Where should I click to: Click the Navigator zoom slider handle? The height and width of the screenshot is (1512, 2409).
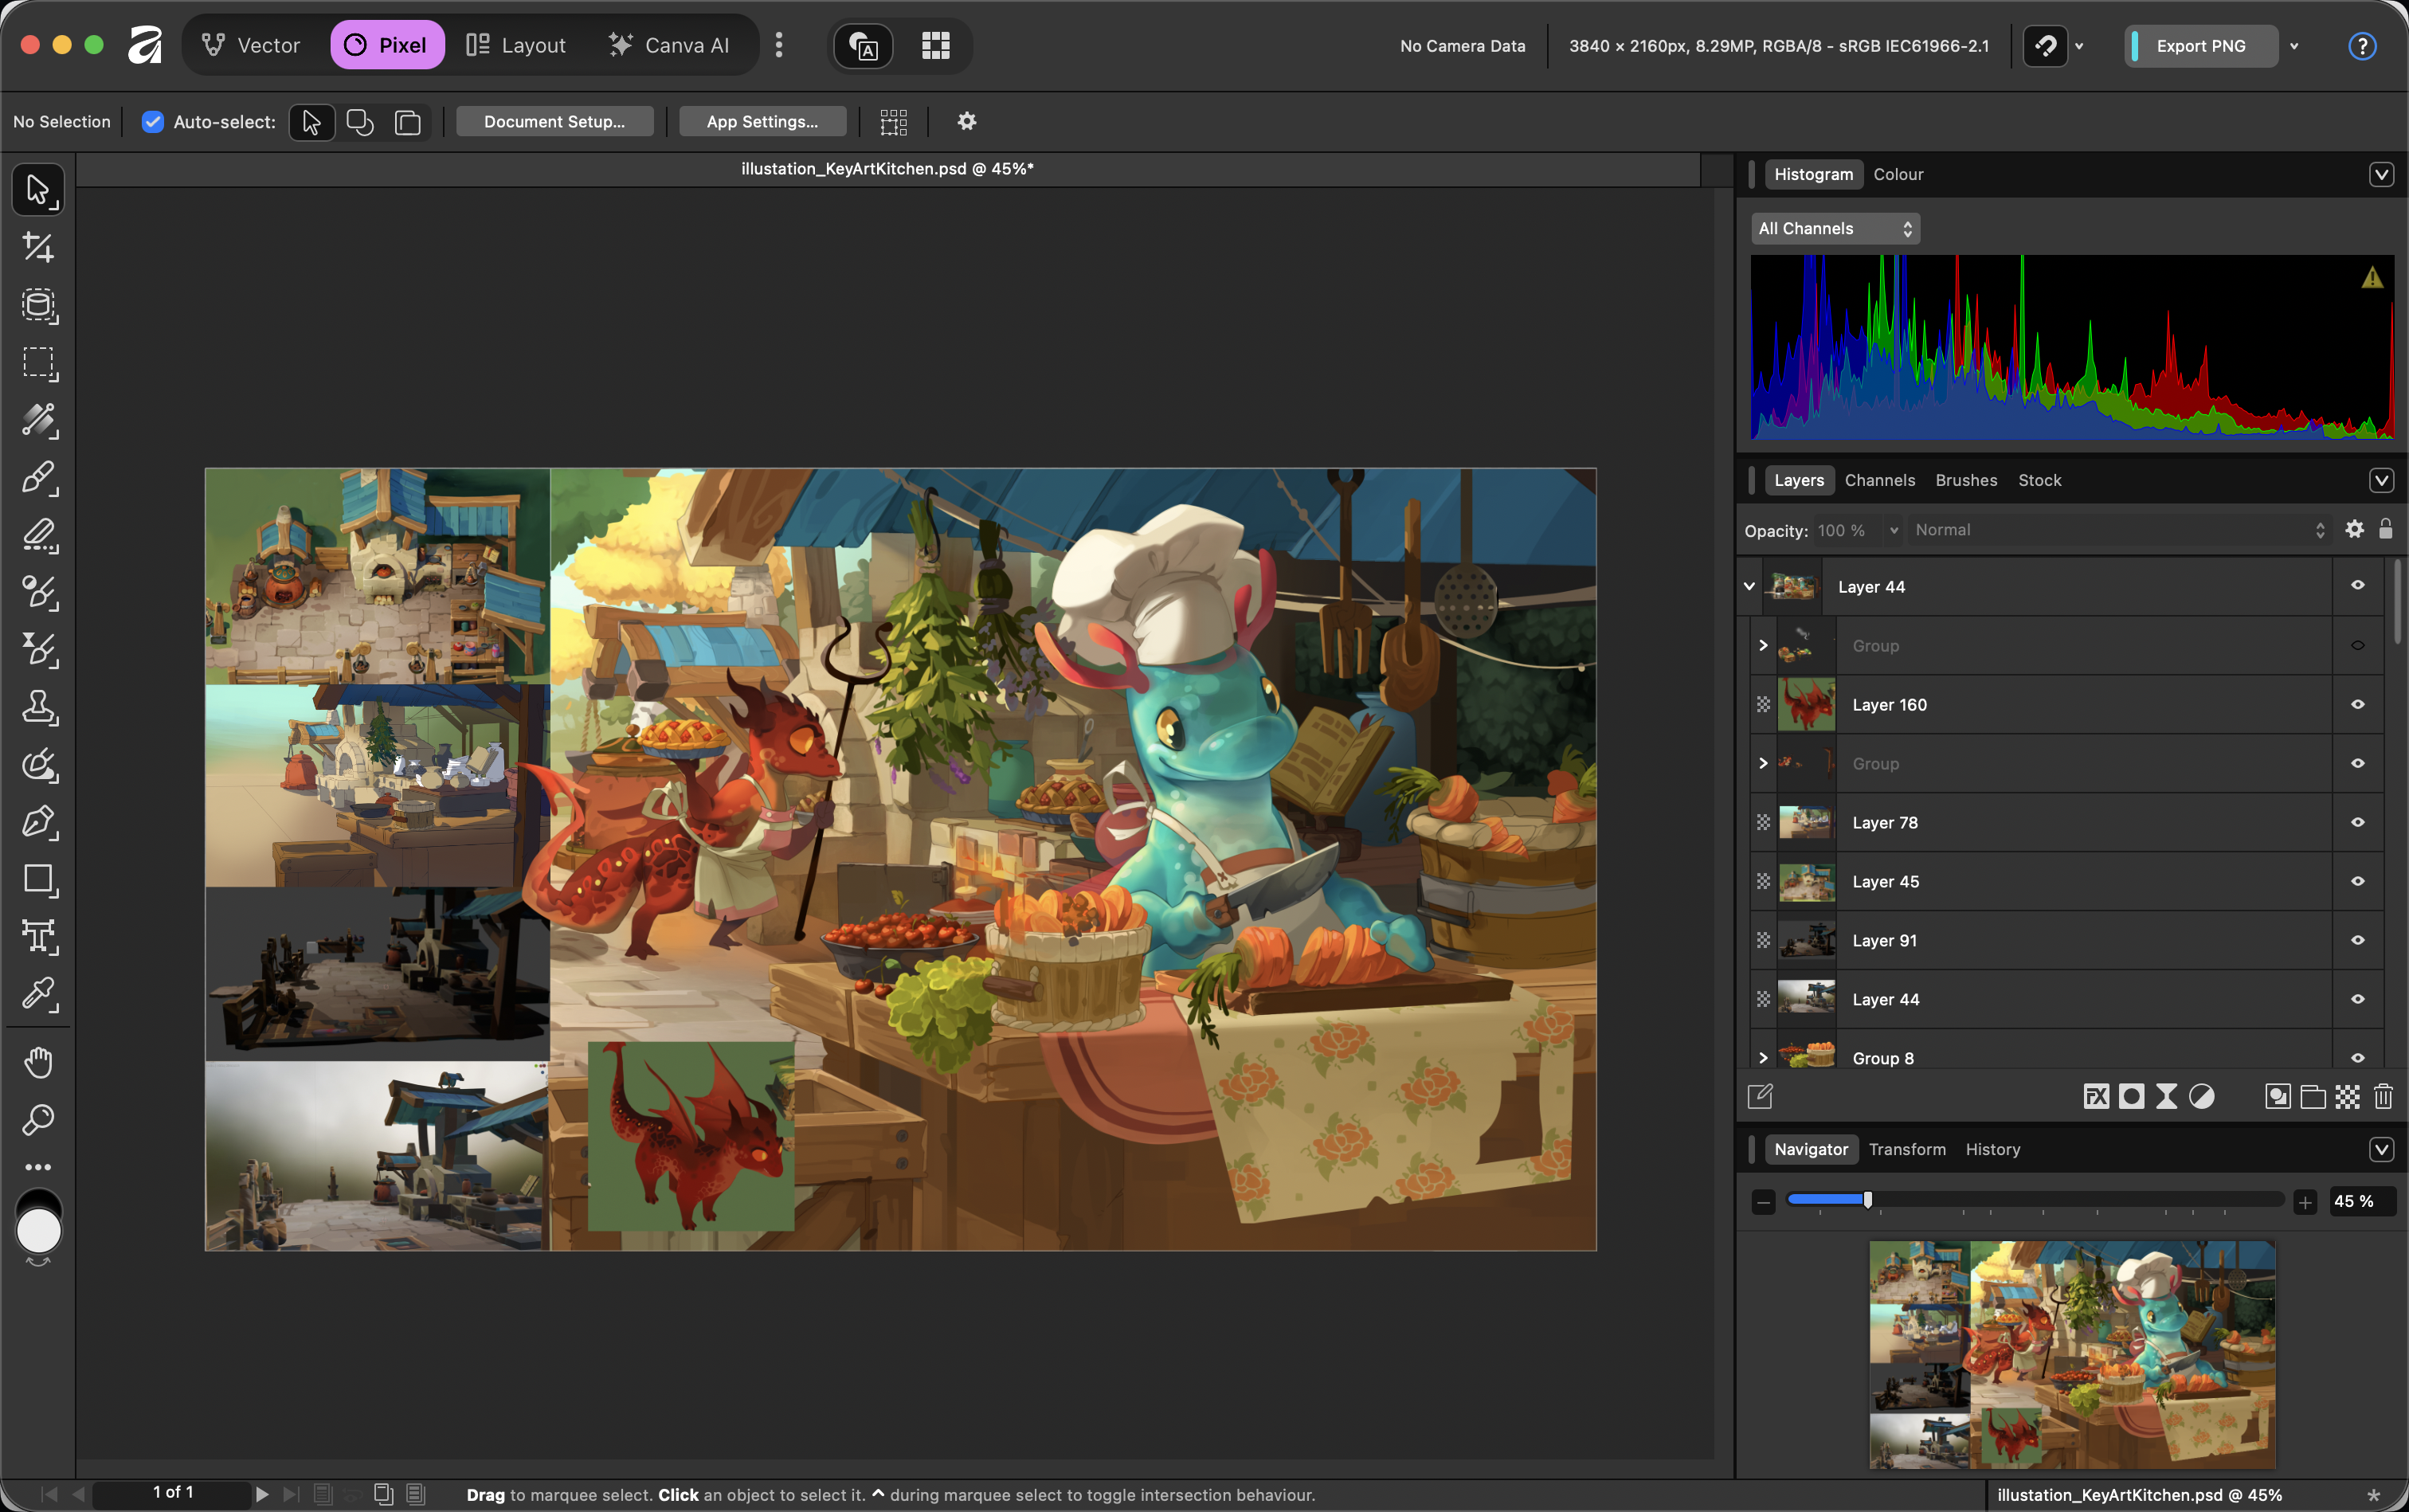pos(1867,1200)
